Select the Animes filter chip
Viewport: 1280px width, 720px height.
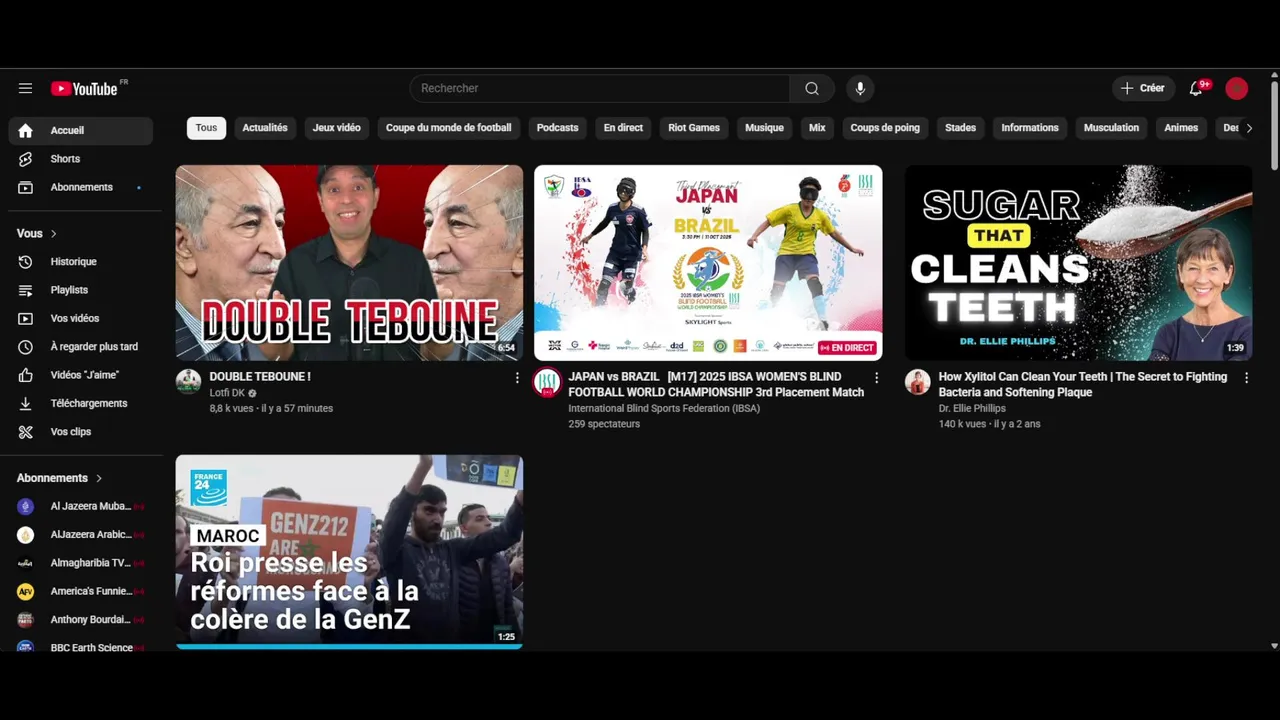(1181, 128)
